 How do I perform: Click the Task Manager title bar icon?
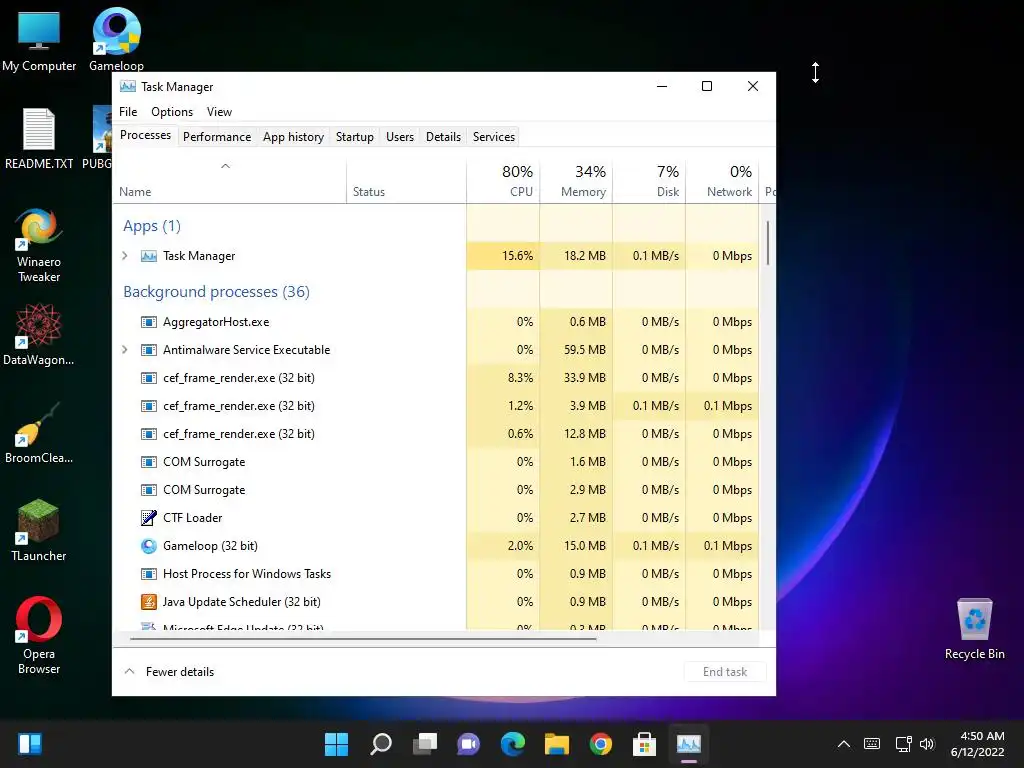pyautogui.click(x=128, y=86)
